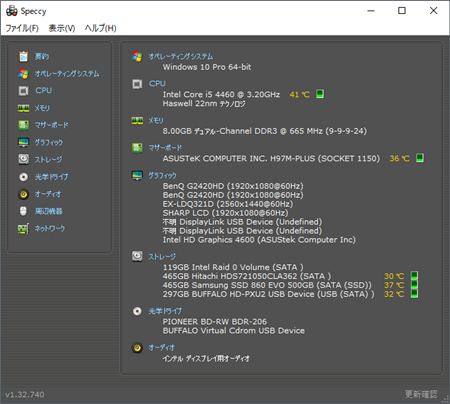The width and height of the screenshot is (450, 404).
Task: Click the 30 °C Hitachi temperature value
Action: point(394,276)
